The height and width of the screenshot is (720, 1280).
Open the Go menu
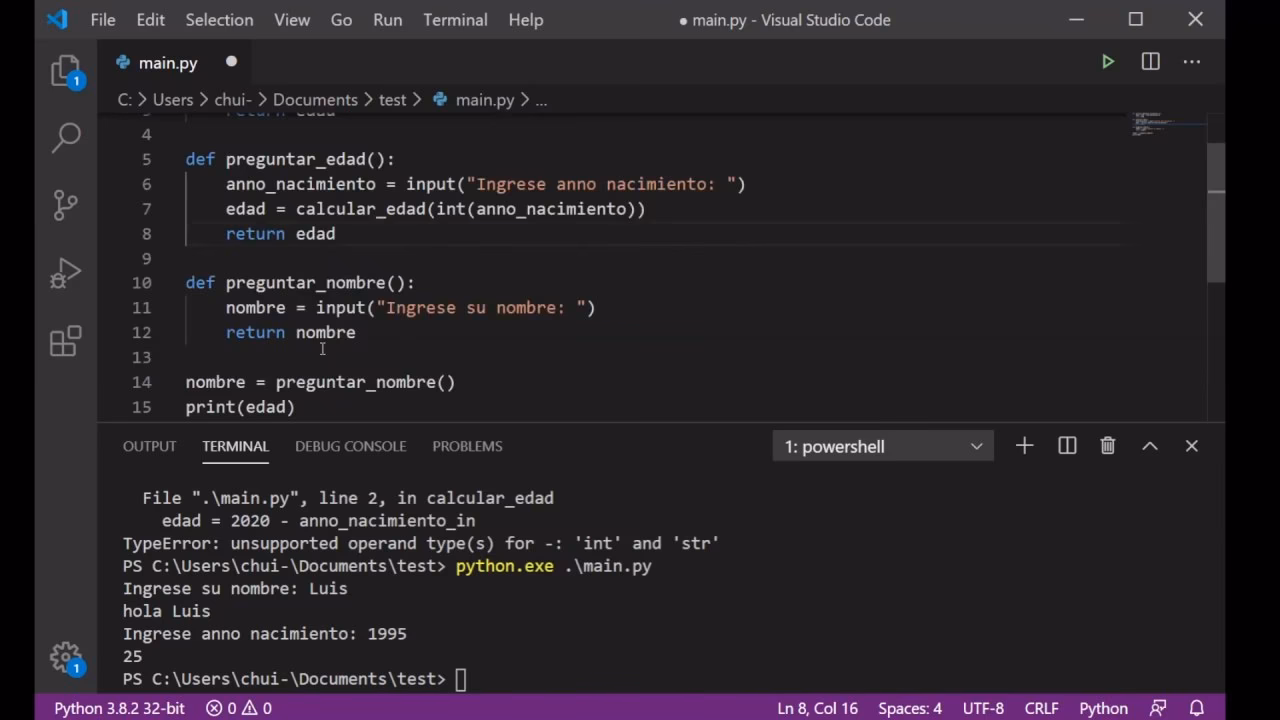(341, 20)
